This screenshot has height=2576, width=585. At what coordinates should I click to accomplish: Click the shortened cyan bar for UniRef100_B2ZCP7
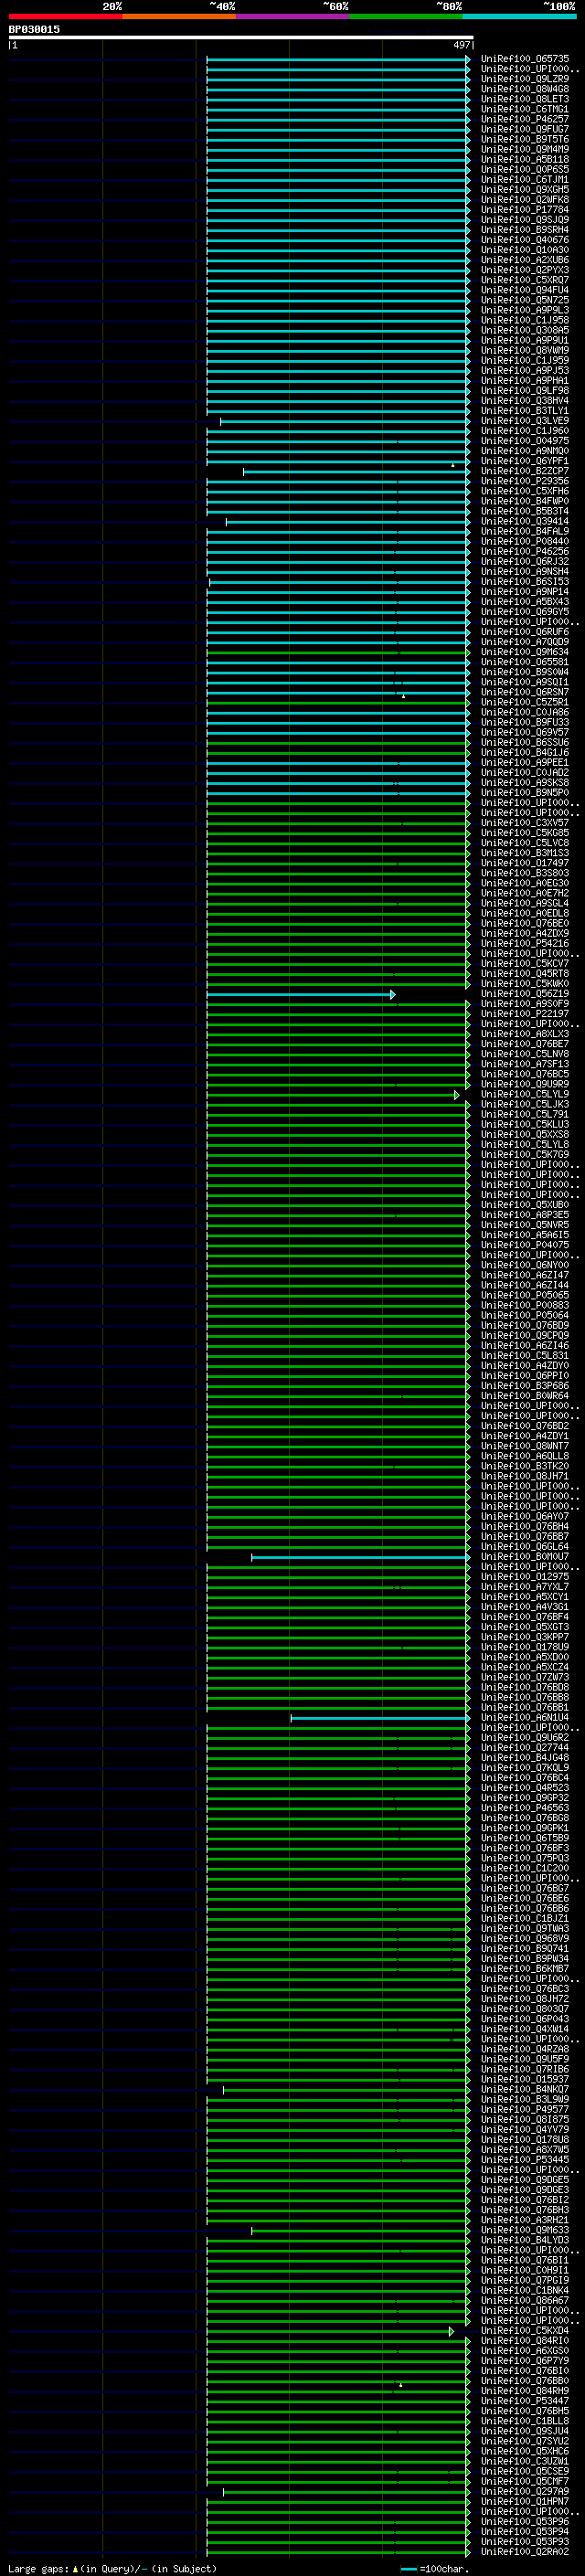[x=356, y=472]
